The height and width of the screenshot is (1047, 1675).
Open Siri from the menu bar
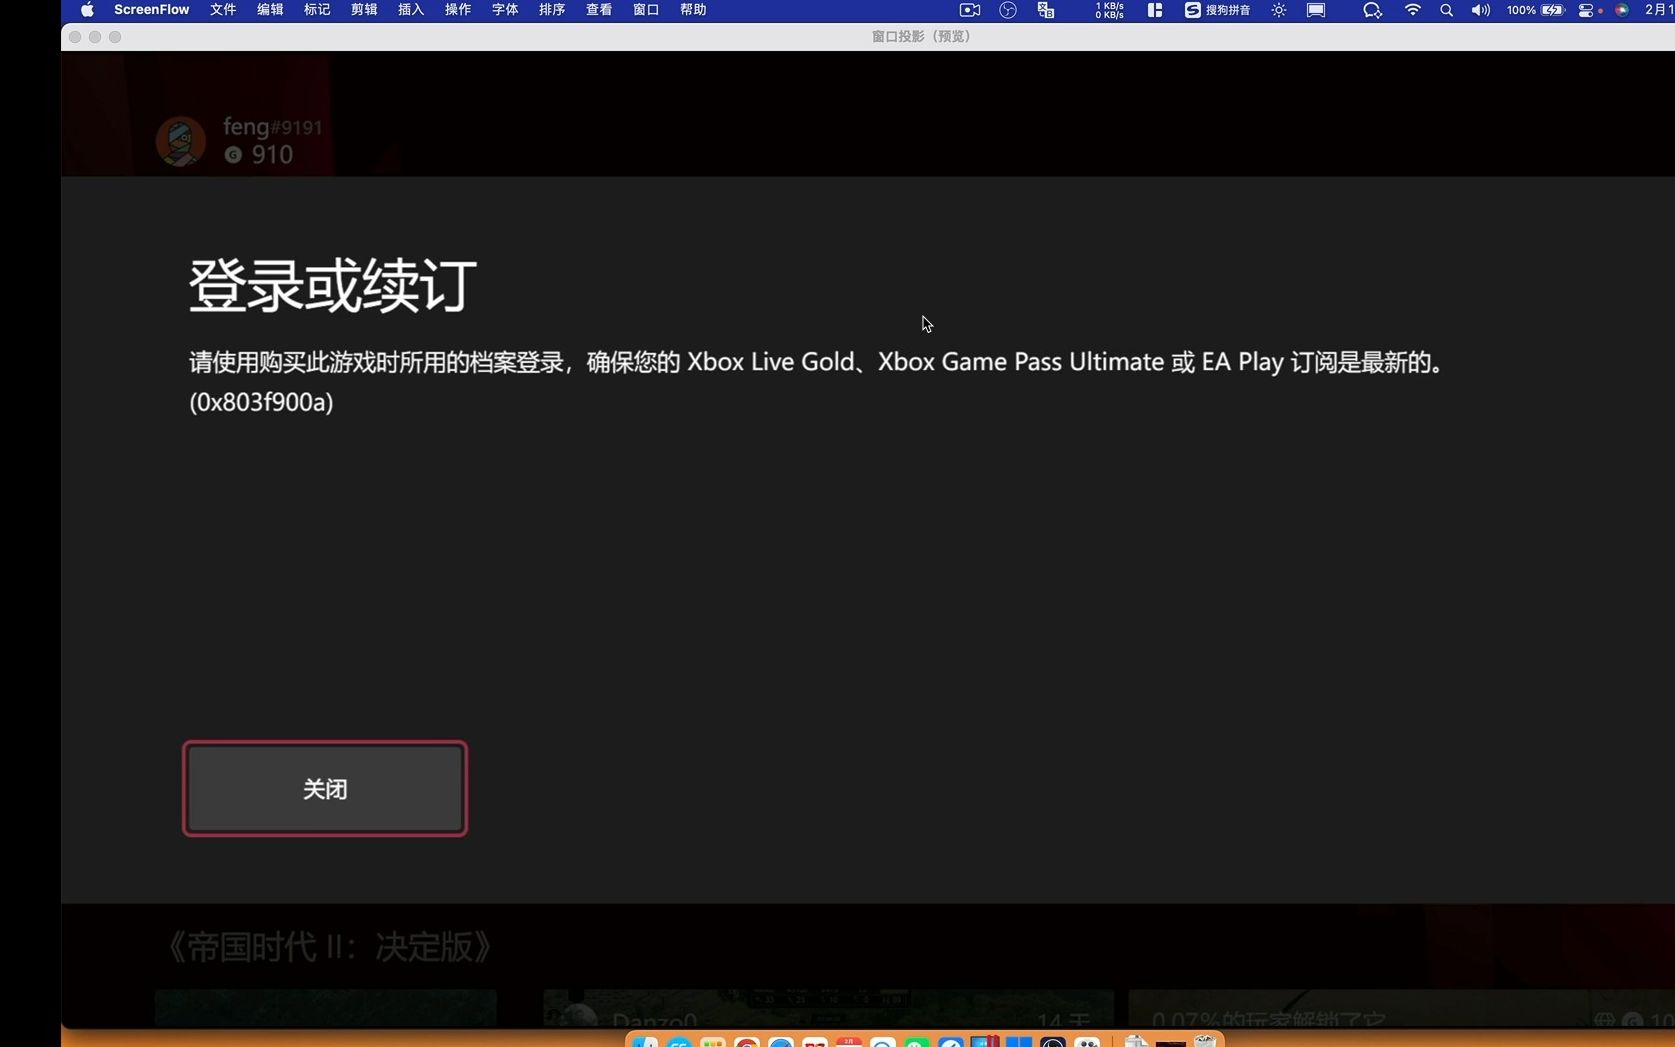point(1623,10)
